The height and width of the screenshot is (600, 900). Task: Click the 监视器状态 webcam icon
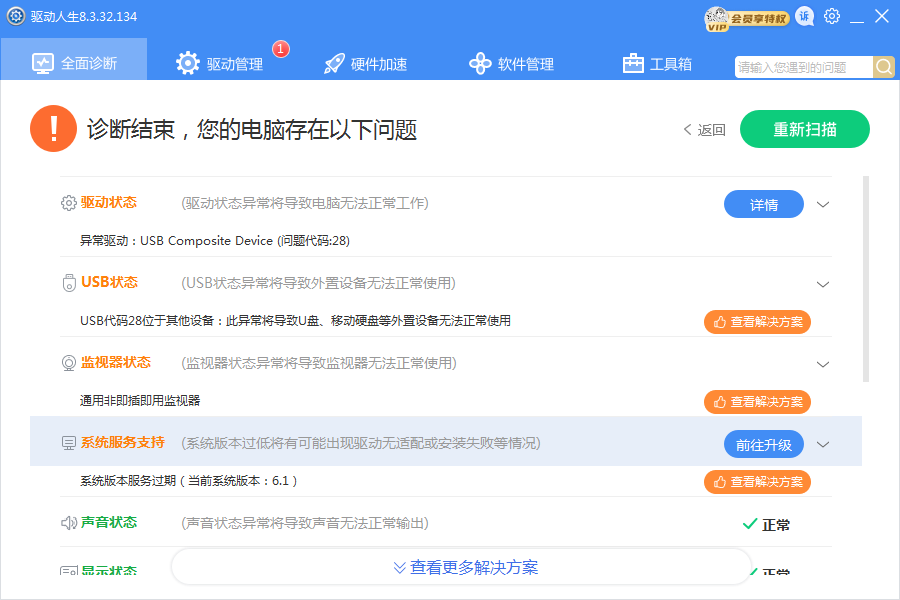[68, 363]
